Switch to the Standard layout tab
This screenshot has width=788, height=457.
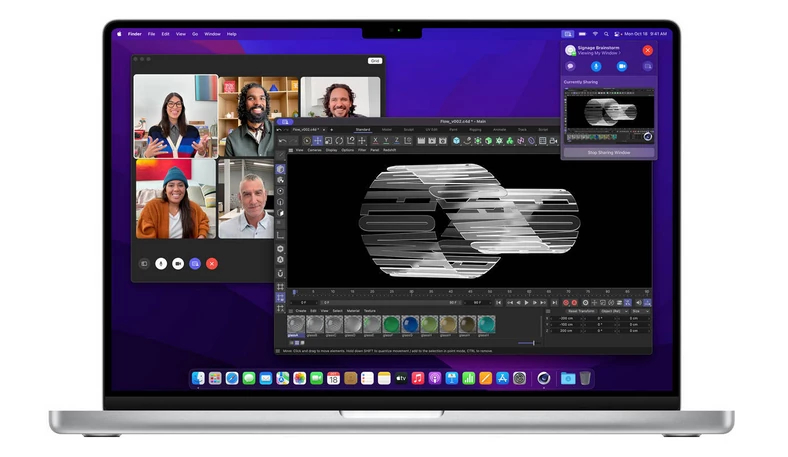(x=363, y=130)
